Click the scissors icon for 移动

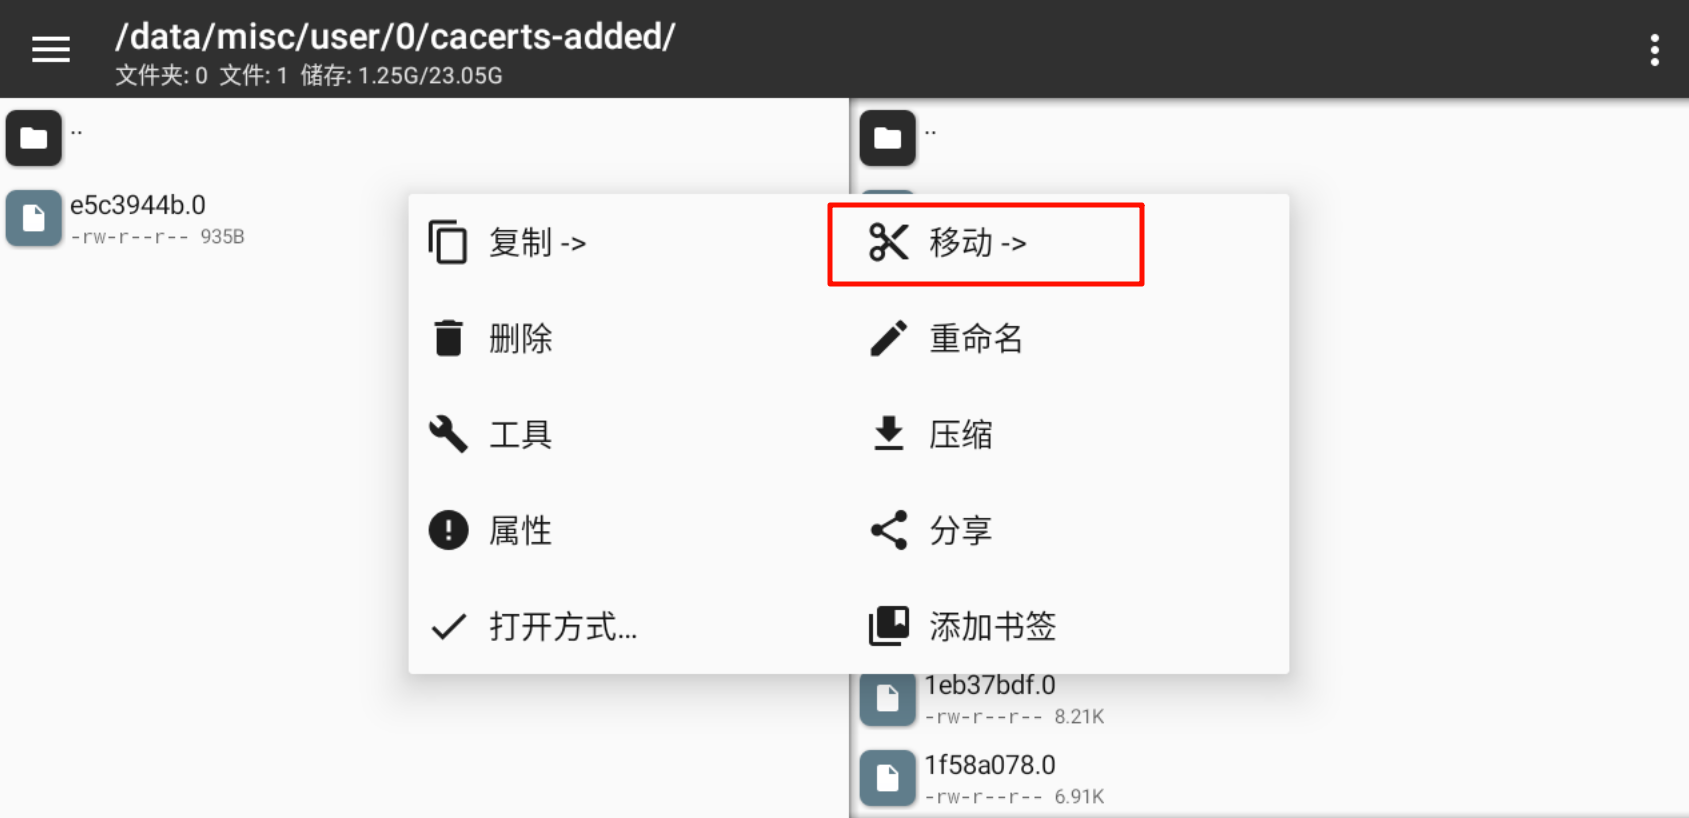(x=888, y=242)
